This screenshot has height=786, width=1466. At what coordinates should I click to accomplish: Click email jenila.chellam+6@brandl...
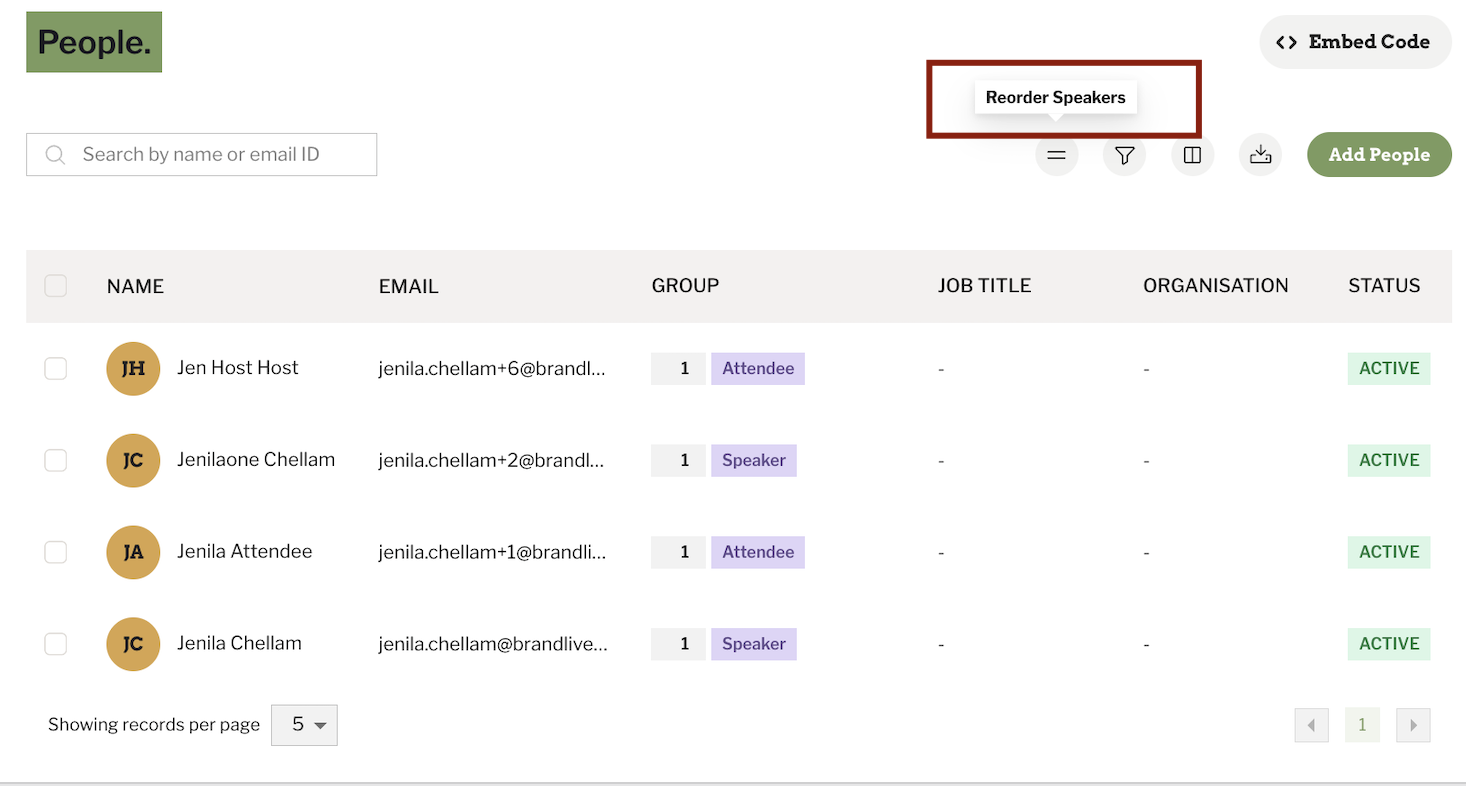492,368
